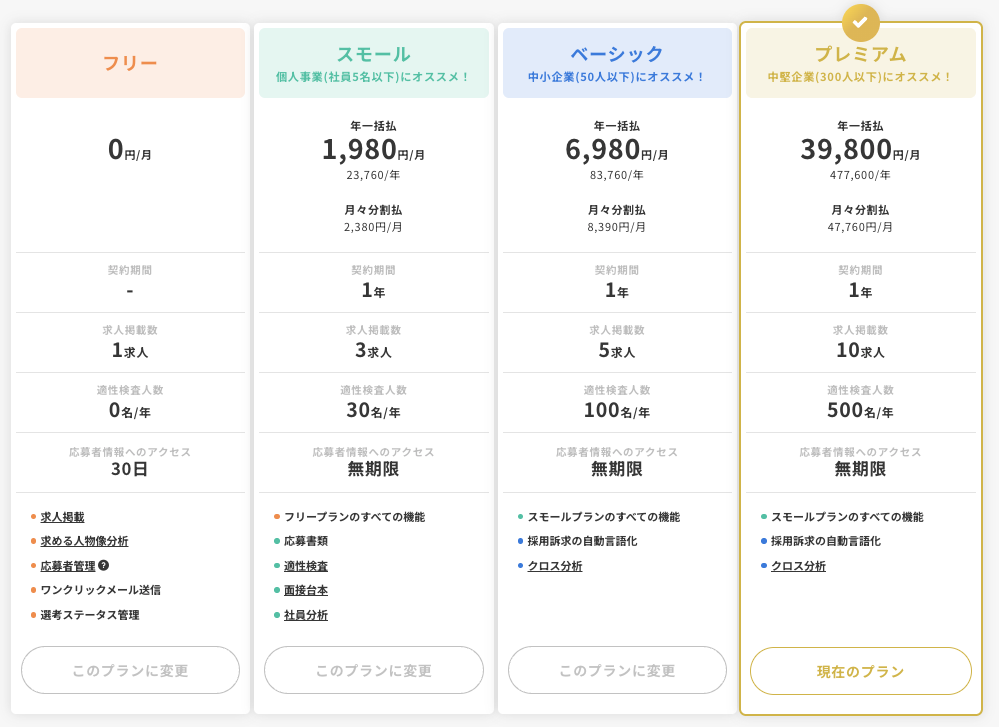Select the プレミアム plan header
This screenshot has width=999, height=727.
point(860,63)
